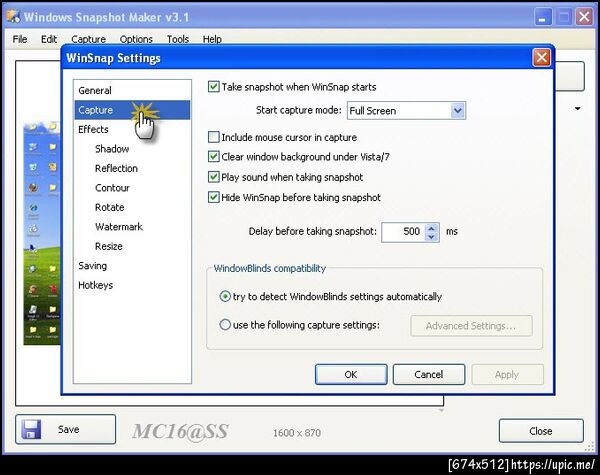
Task: Toggle Clear window background under Vista/7
Action: click(214, 157)
